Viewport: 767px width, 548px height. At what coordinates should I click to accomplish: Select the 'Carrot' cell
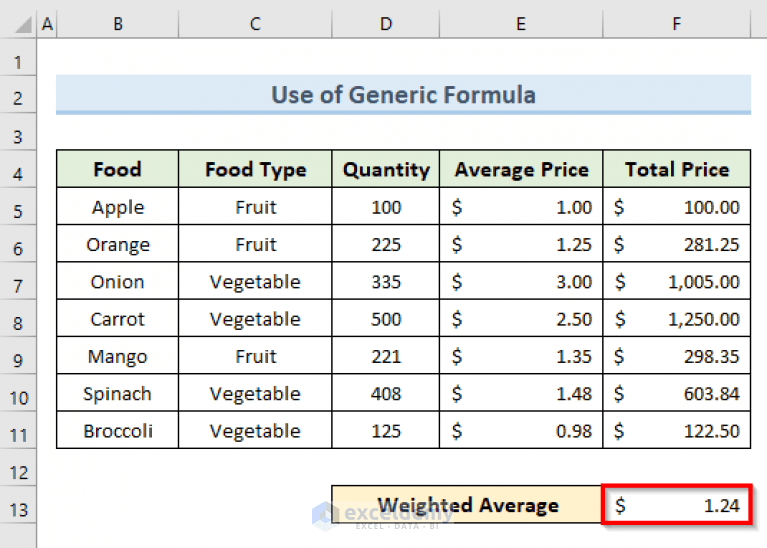click(x=118, y=319)
